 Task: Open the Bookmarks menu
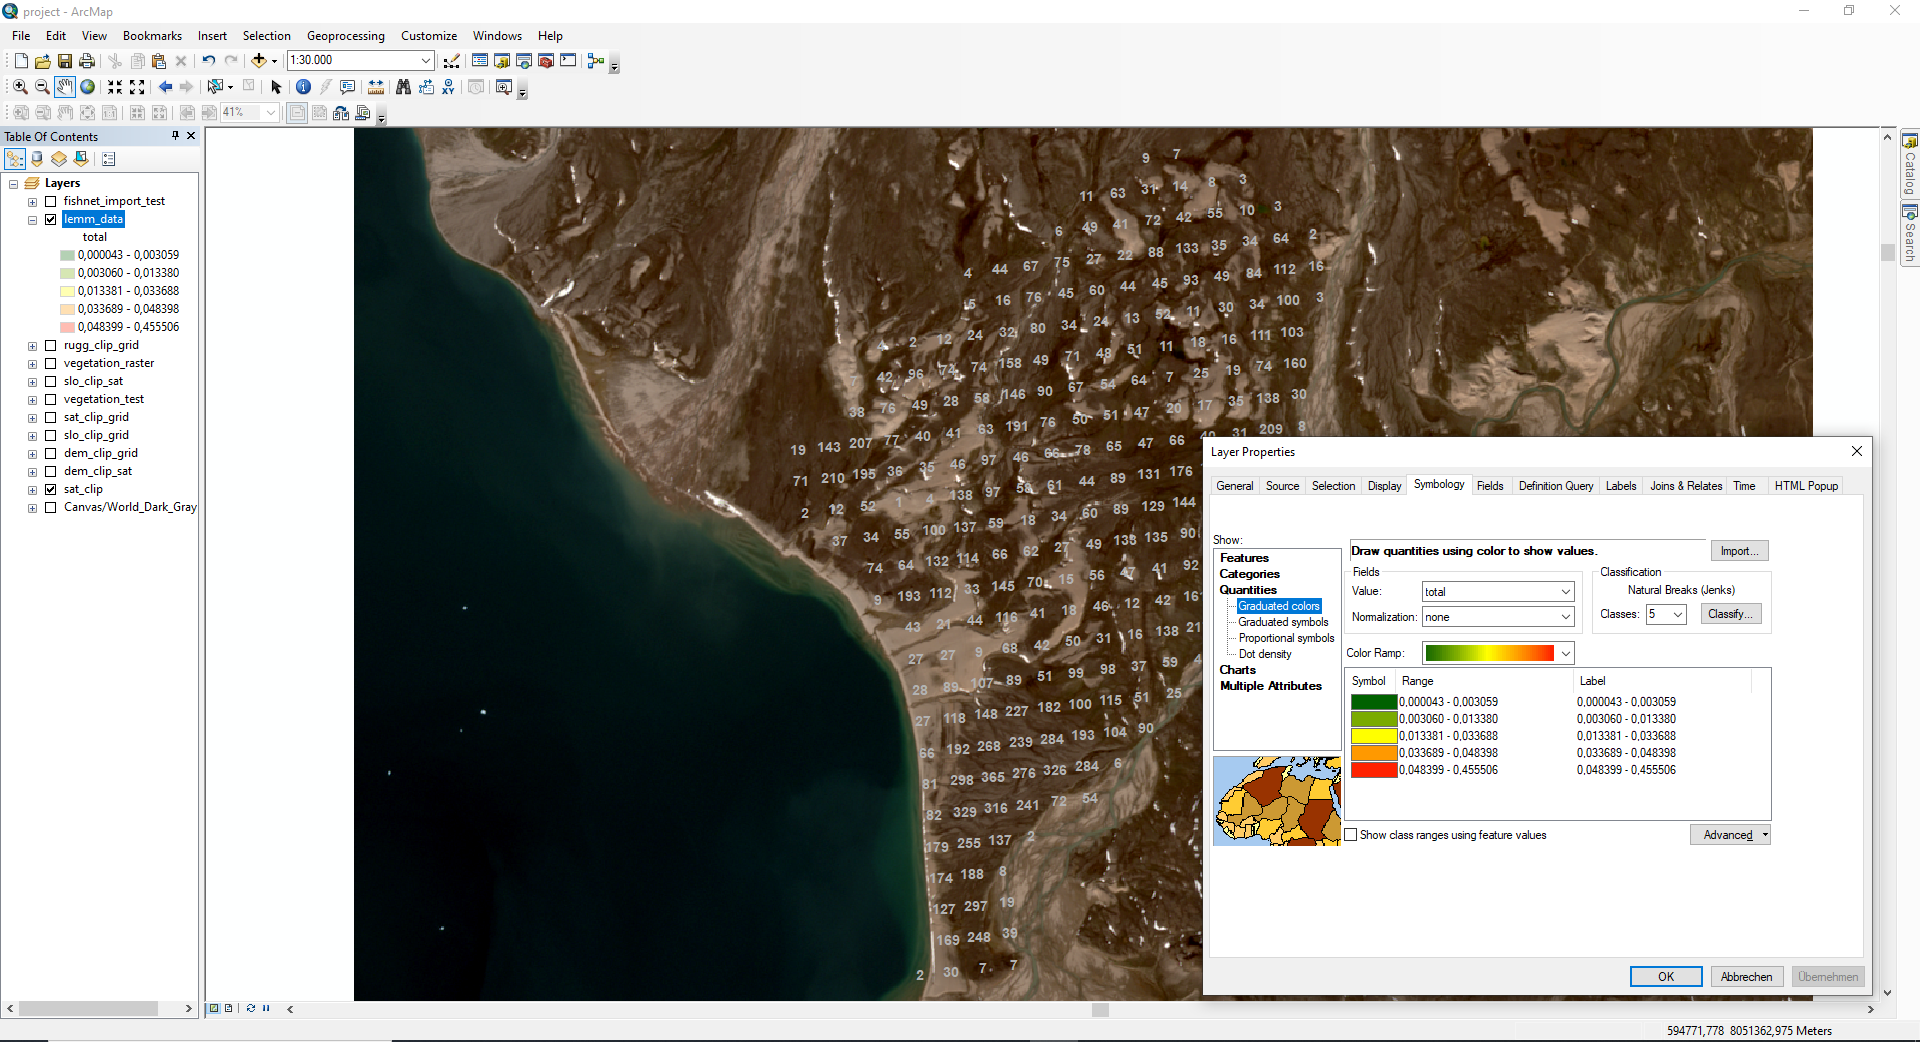point(152,36)
